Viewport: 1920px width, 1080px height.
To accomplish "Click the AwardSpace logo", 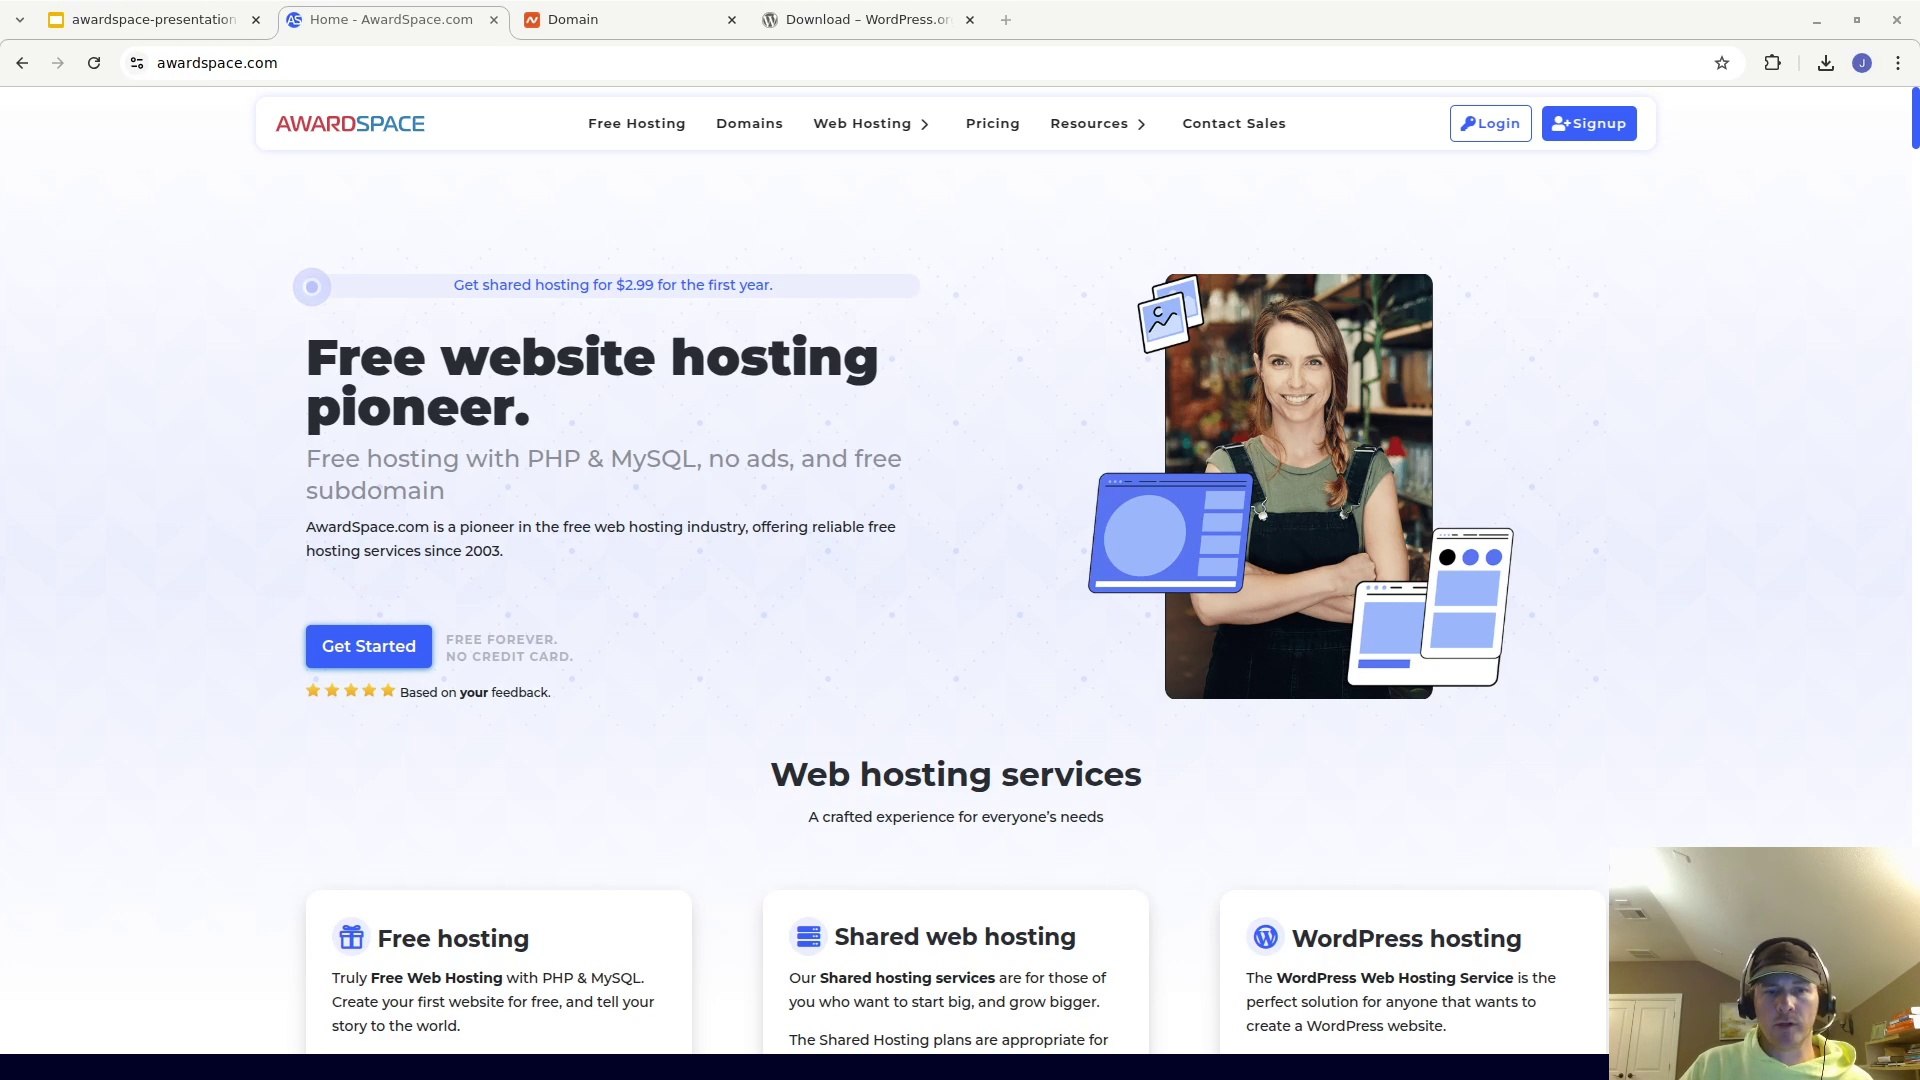I will (349, 123).
